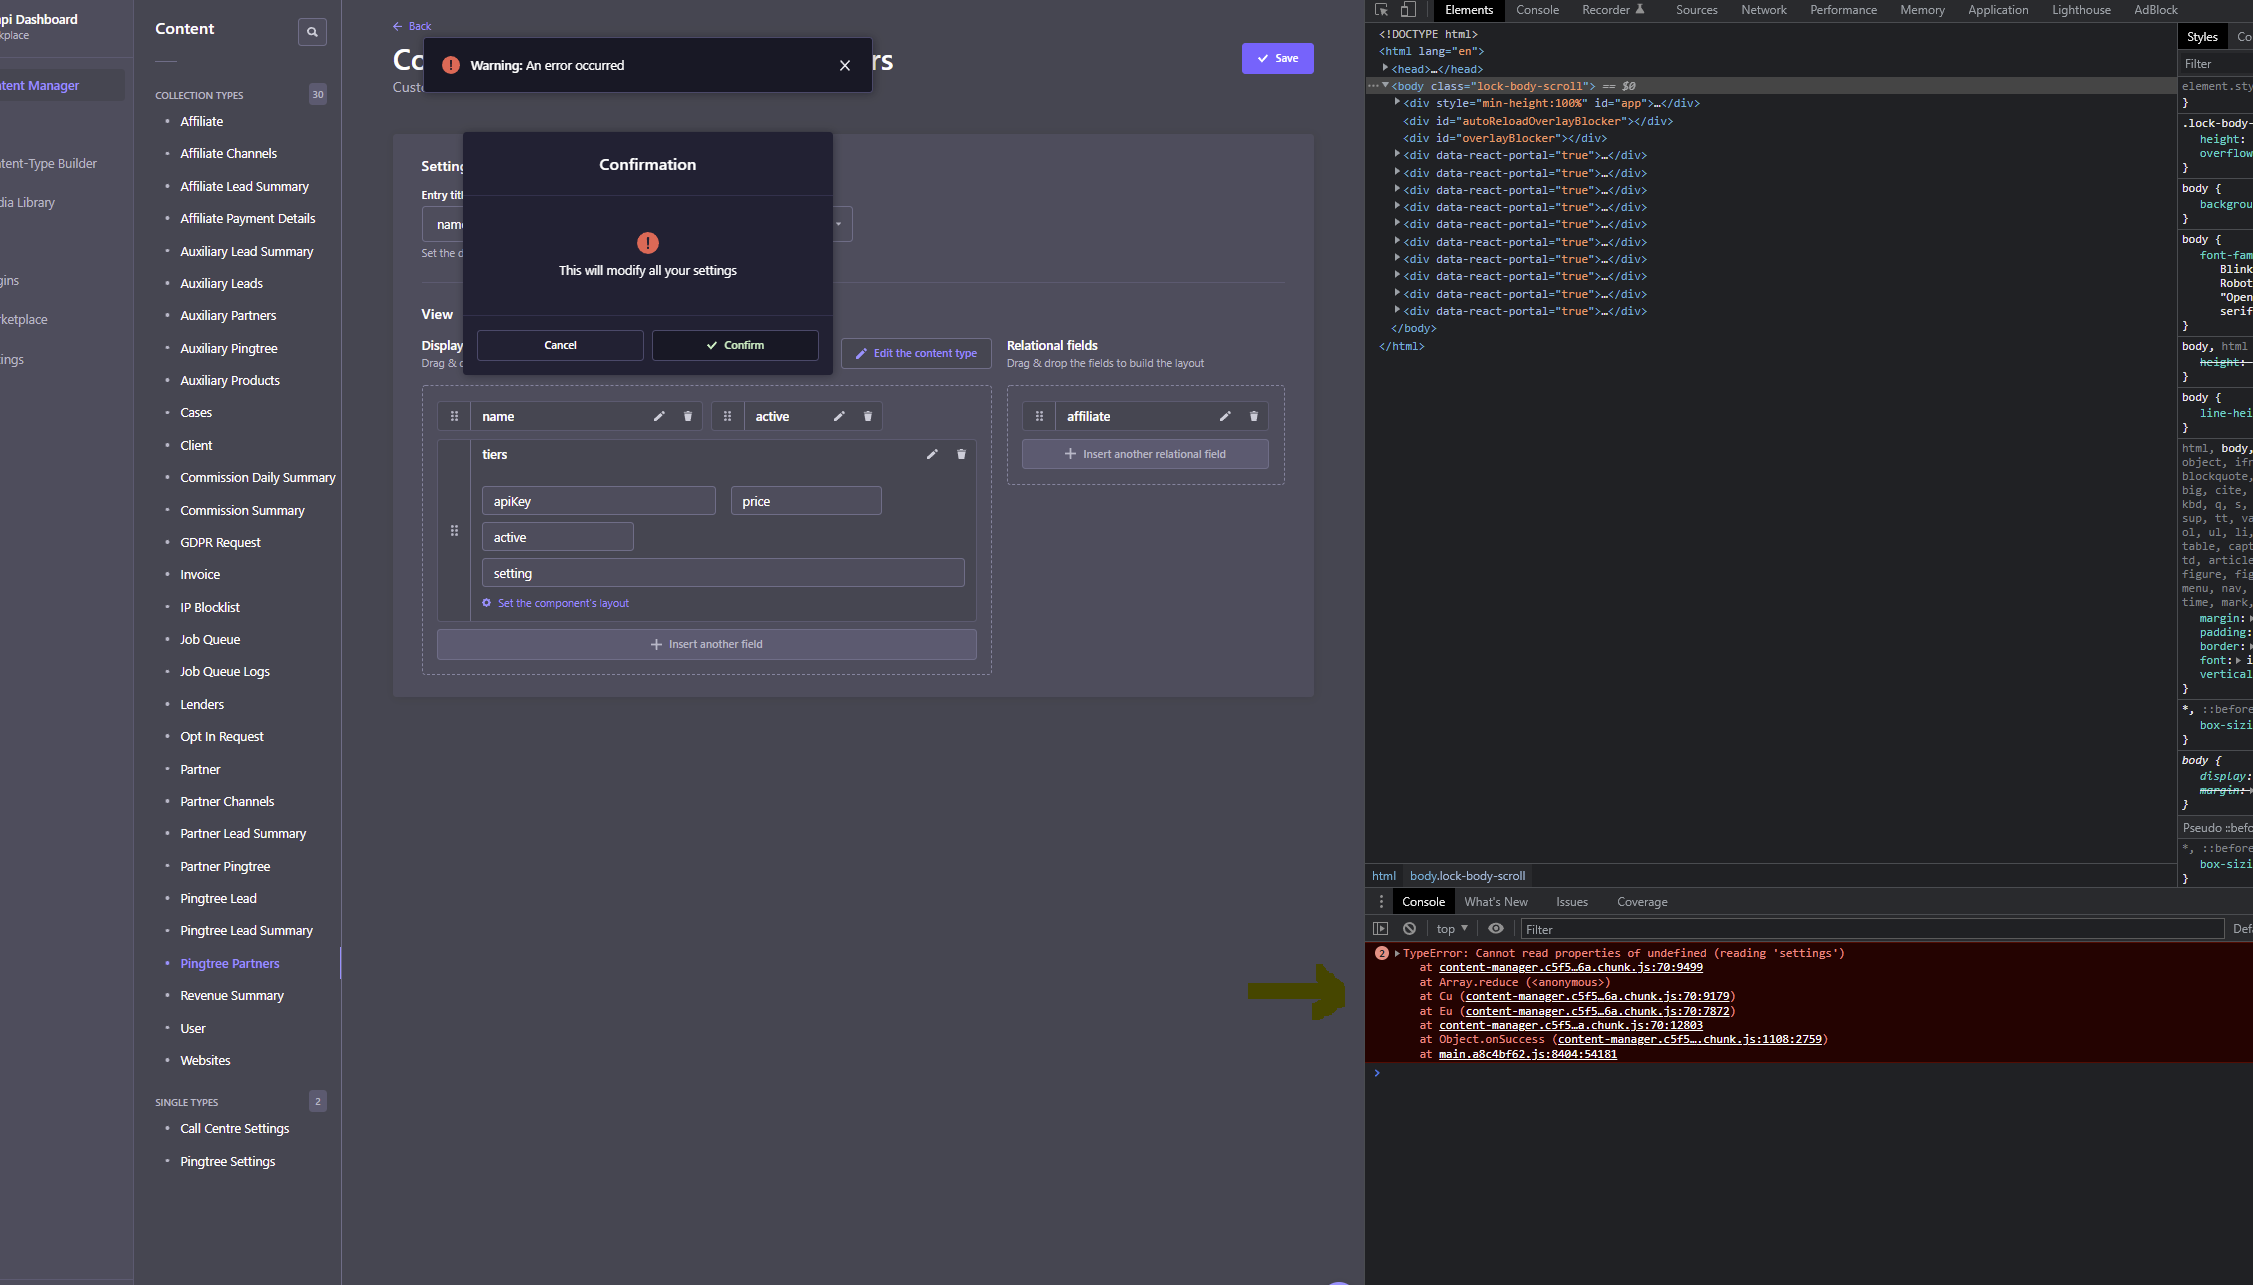The height and width of the screenshot is (1285, 2253).
Task: Open Pingtree Partners collection type
Action: pos(230,964)
